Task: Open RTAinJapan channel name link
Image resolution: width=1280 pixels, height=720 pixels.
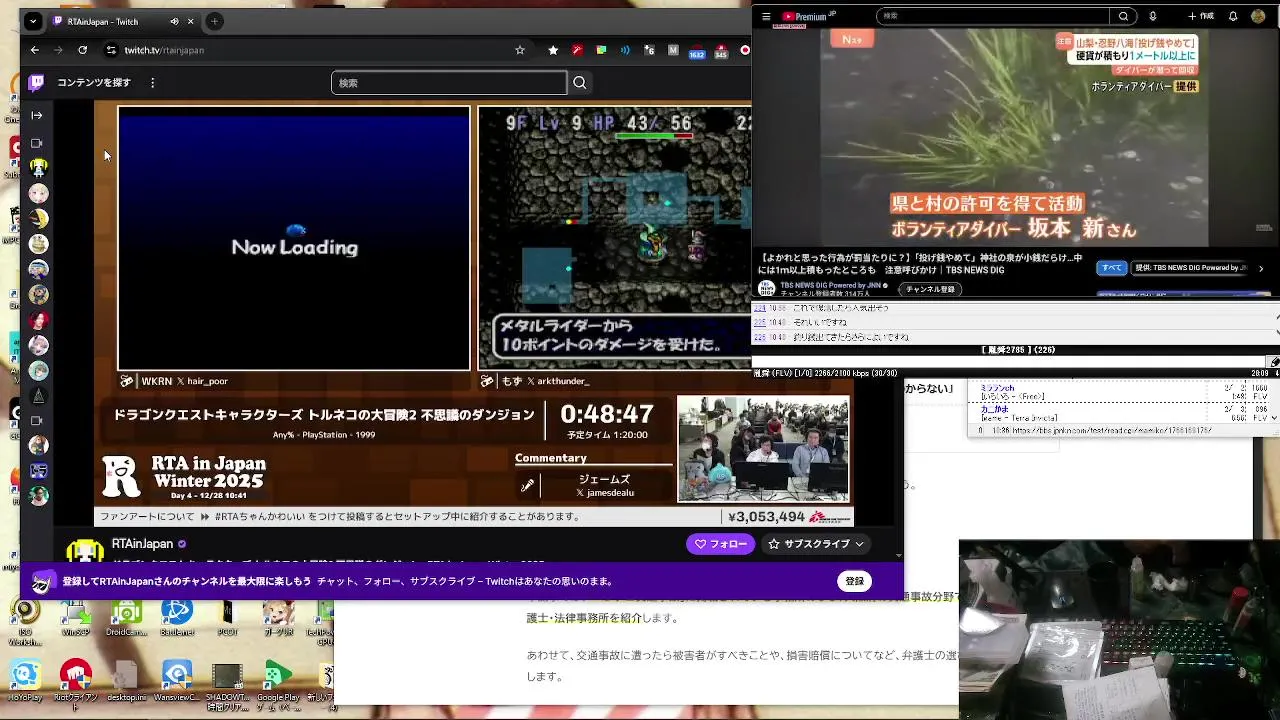Action: pos(142,544)
